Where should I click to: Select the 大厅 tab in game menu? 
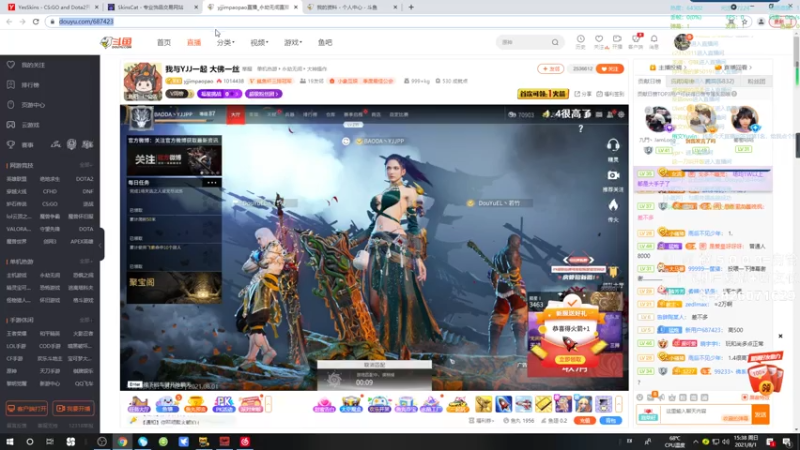point(235,115)
